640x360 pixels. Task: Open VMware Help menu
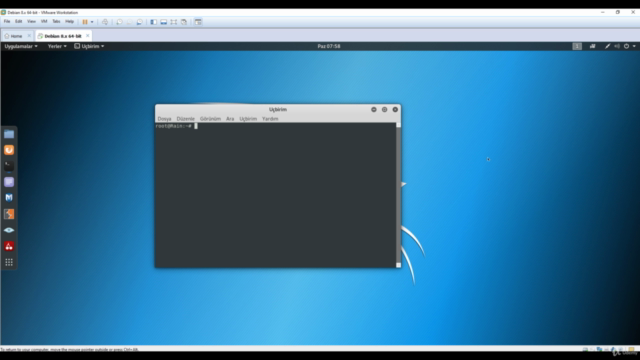tap(69, 22)
